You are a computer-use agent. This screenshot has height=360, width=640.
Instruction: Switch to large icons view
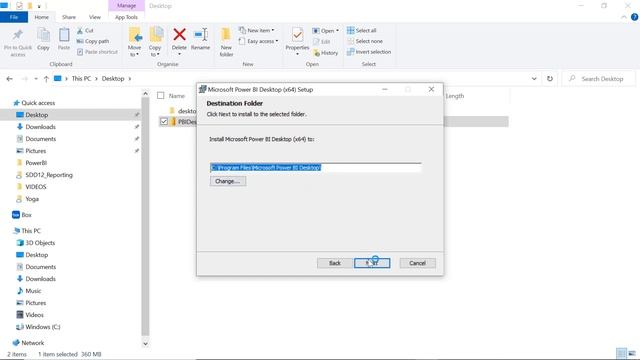click(632, 353)
